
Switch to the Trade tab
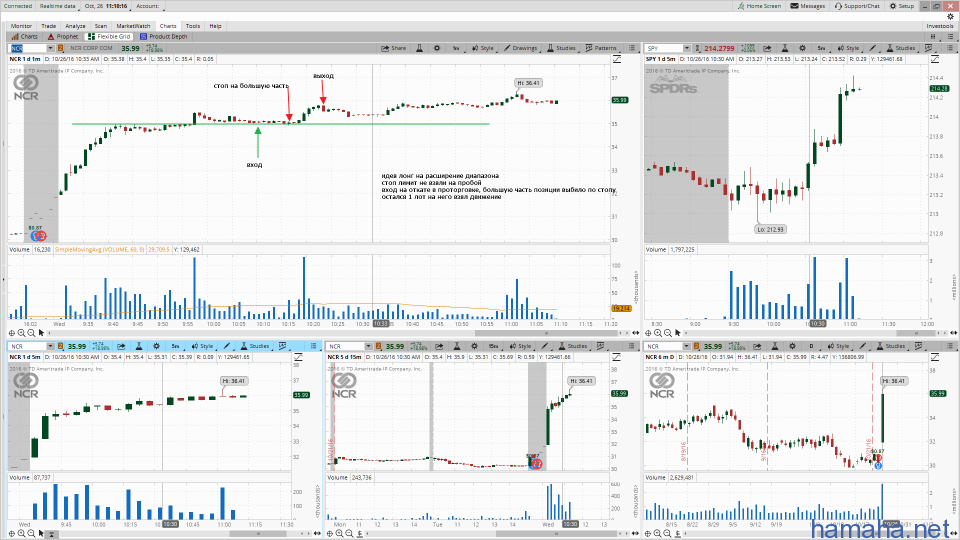48,26
